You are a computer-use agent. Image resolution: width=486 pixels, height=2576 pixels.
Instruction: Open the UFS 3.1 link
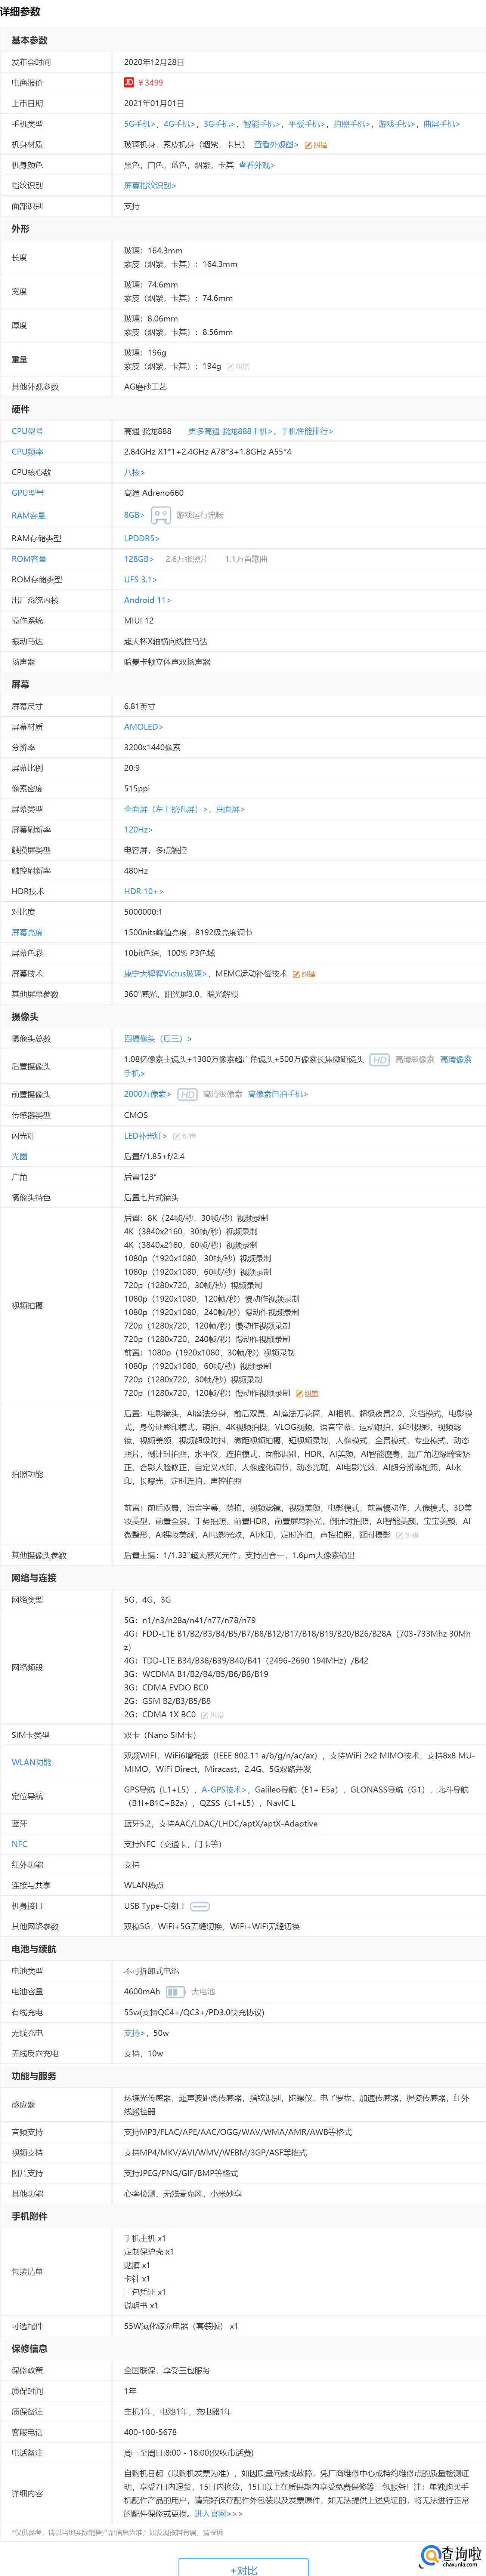pos(140,580)
